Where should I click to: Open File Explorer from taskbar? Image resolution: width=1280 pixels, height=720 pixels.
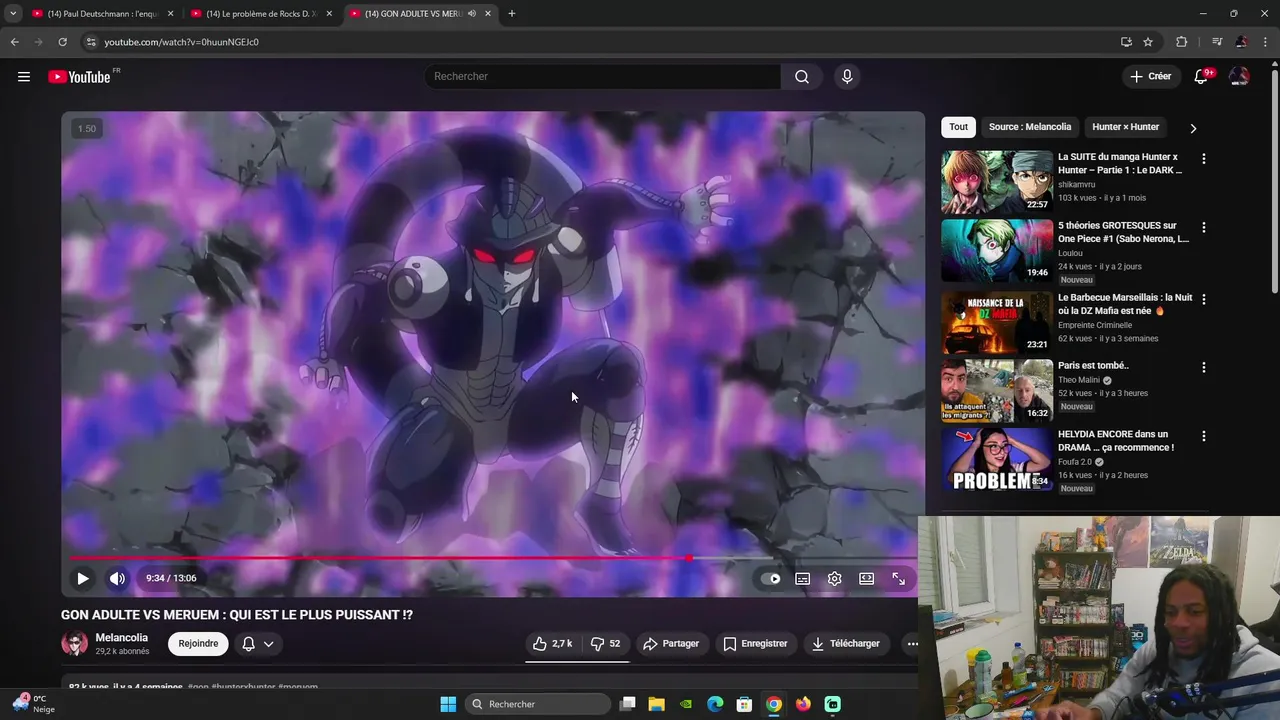coord(656,704)
